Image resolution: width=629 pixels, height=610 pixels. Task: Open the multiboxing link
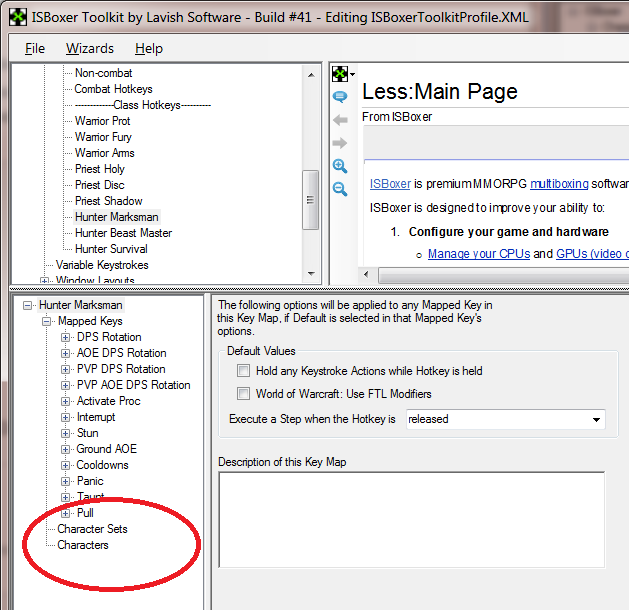(x=559, y=184)
